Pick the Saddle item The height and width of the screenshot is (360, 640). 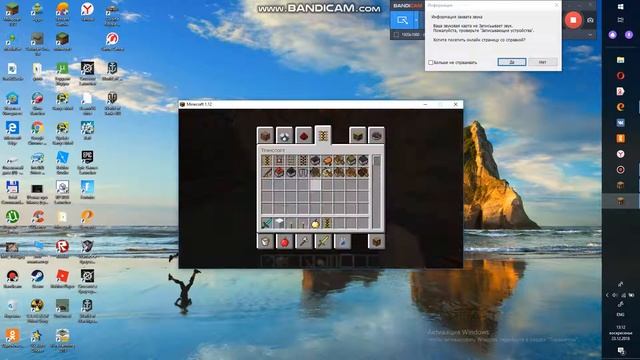pyautogui.click(x=327, y=160)
